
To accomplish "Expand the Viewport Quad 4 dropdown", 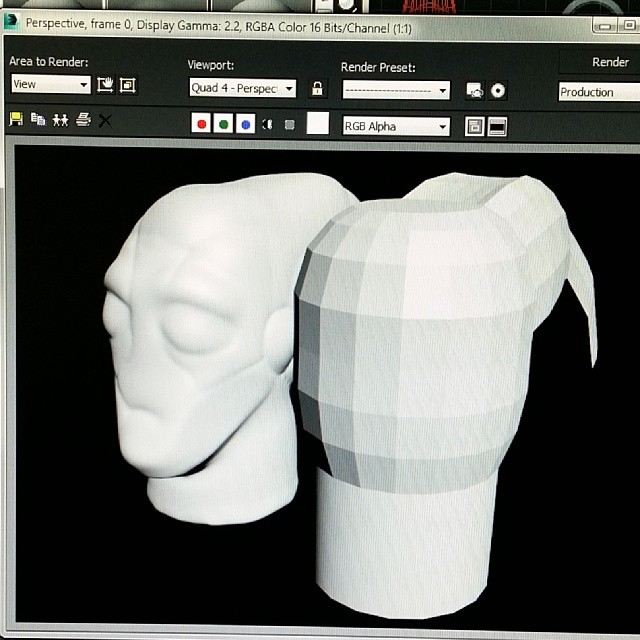I will 243,89.
